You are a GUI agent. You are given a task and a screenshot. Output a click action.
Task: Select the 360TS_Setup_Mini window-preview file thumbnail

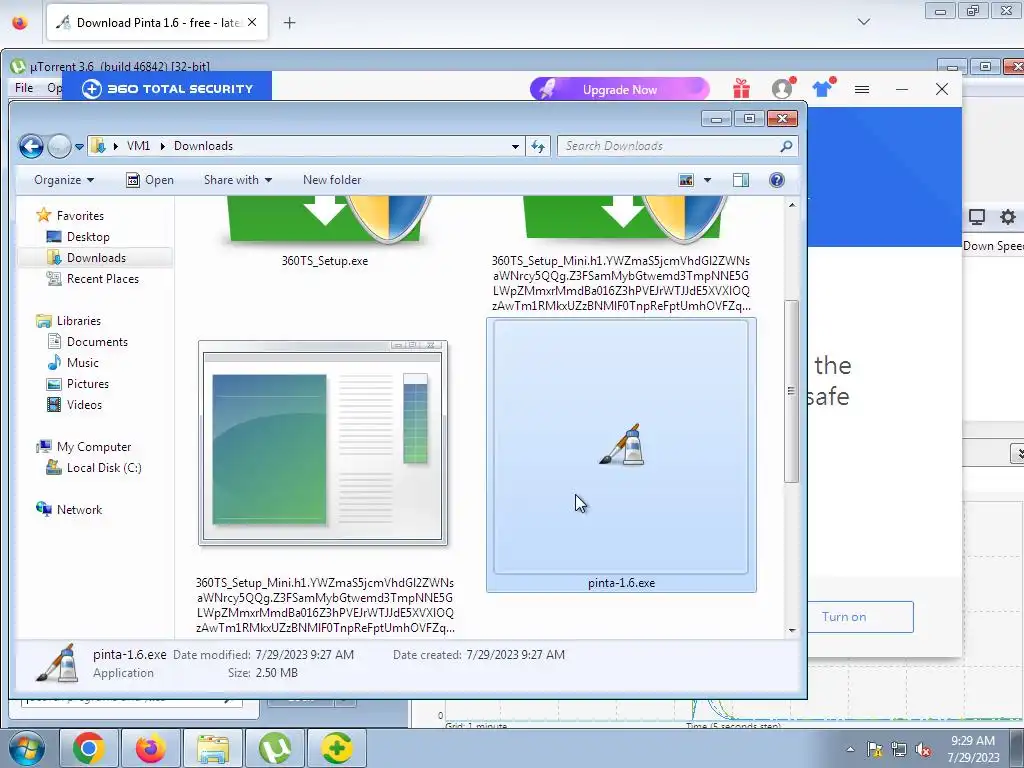(x=323, y=443)
